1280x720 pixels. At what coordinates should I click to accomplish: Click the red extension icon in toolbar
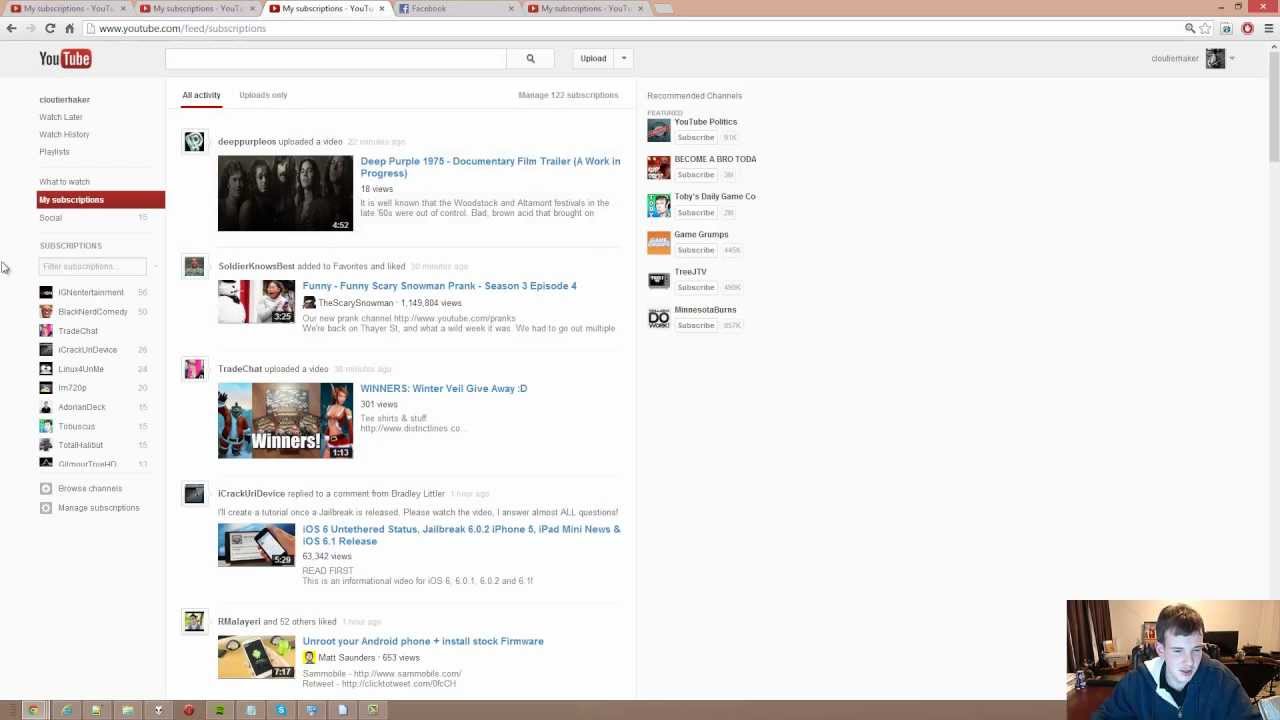(1247, 28)
